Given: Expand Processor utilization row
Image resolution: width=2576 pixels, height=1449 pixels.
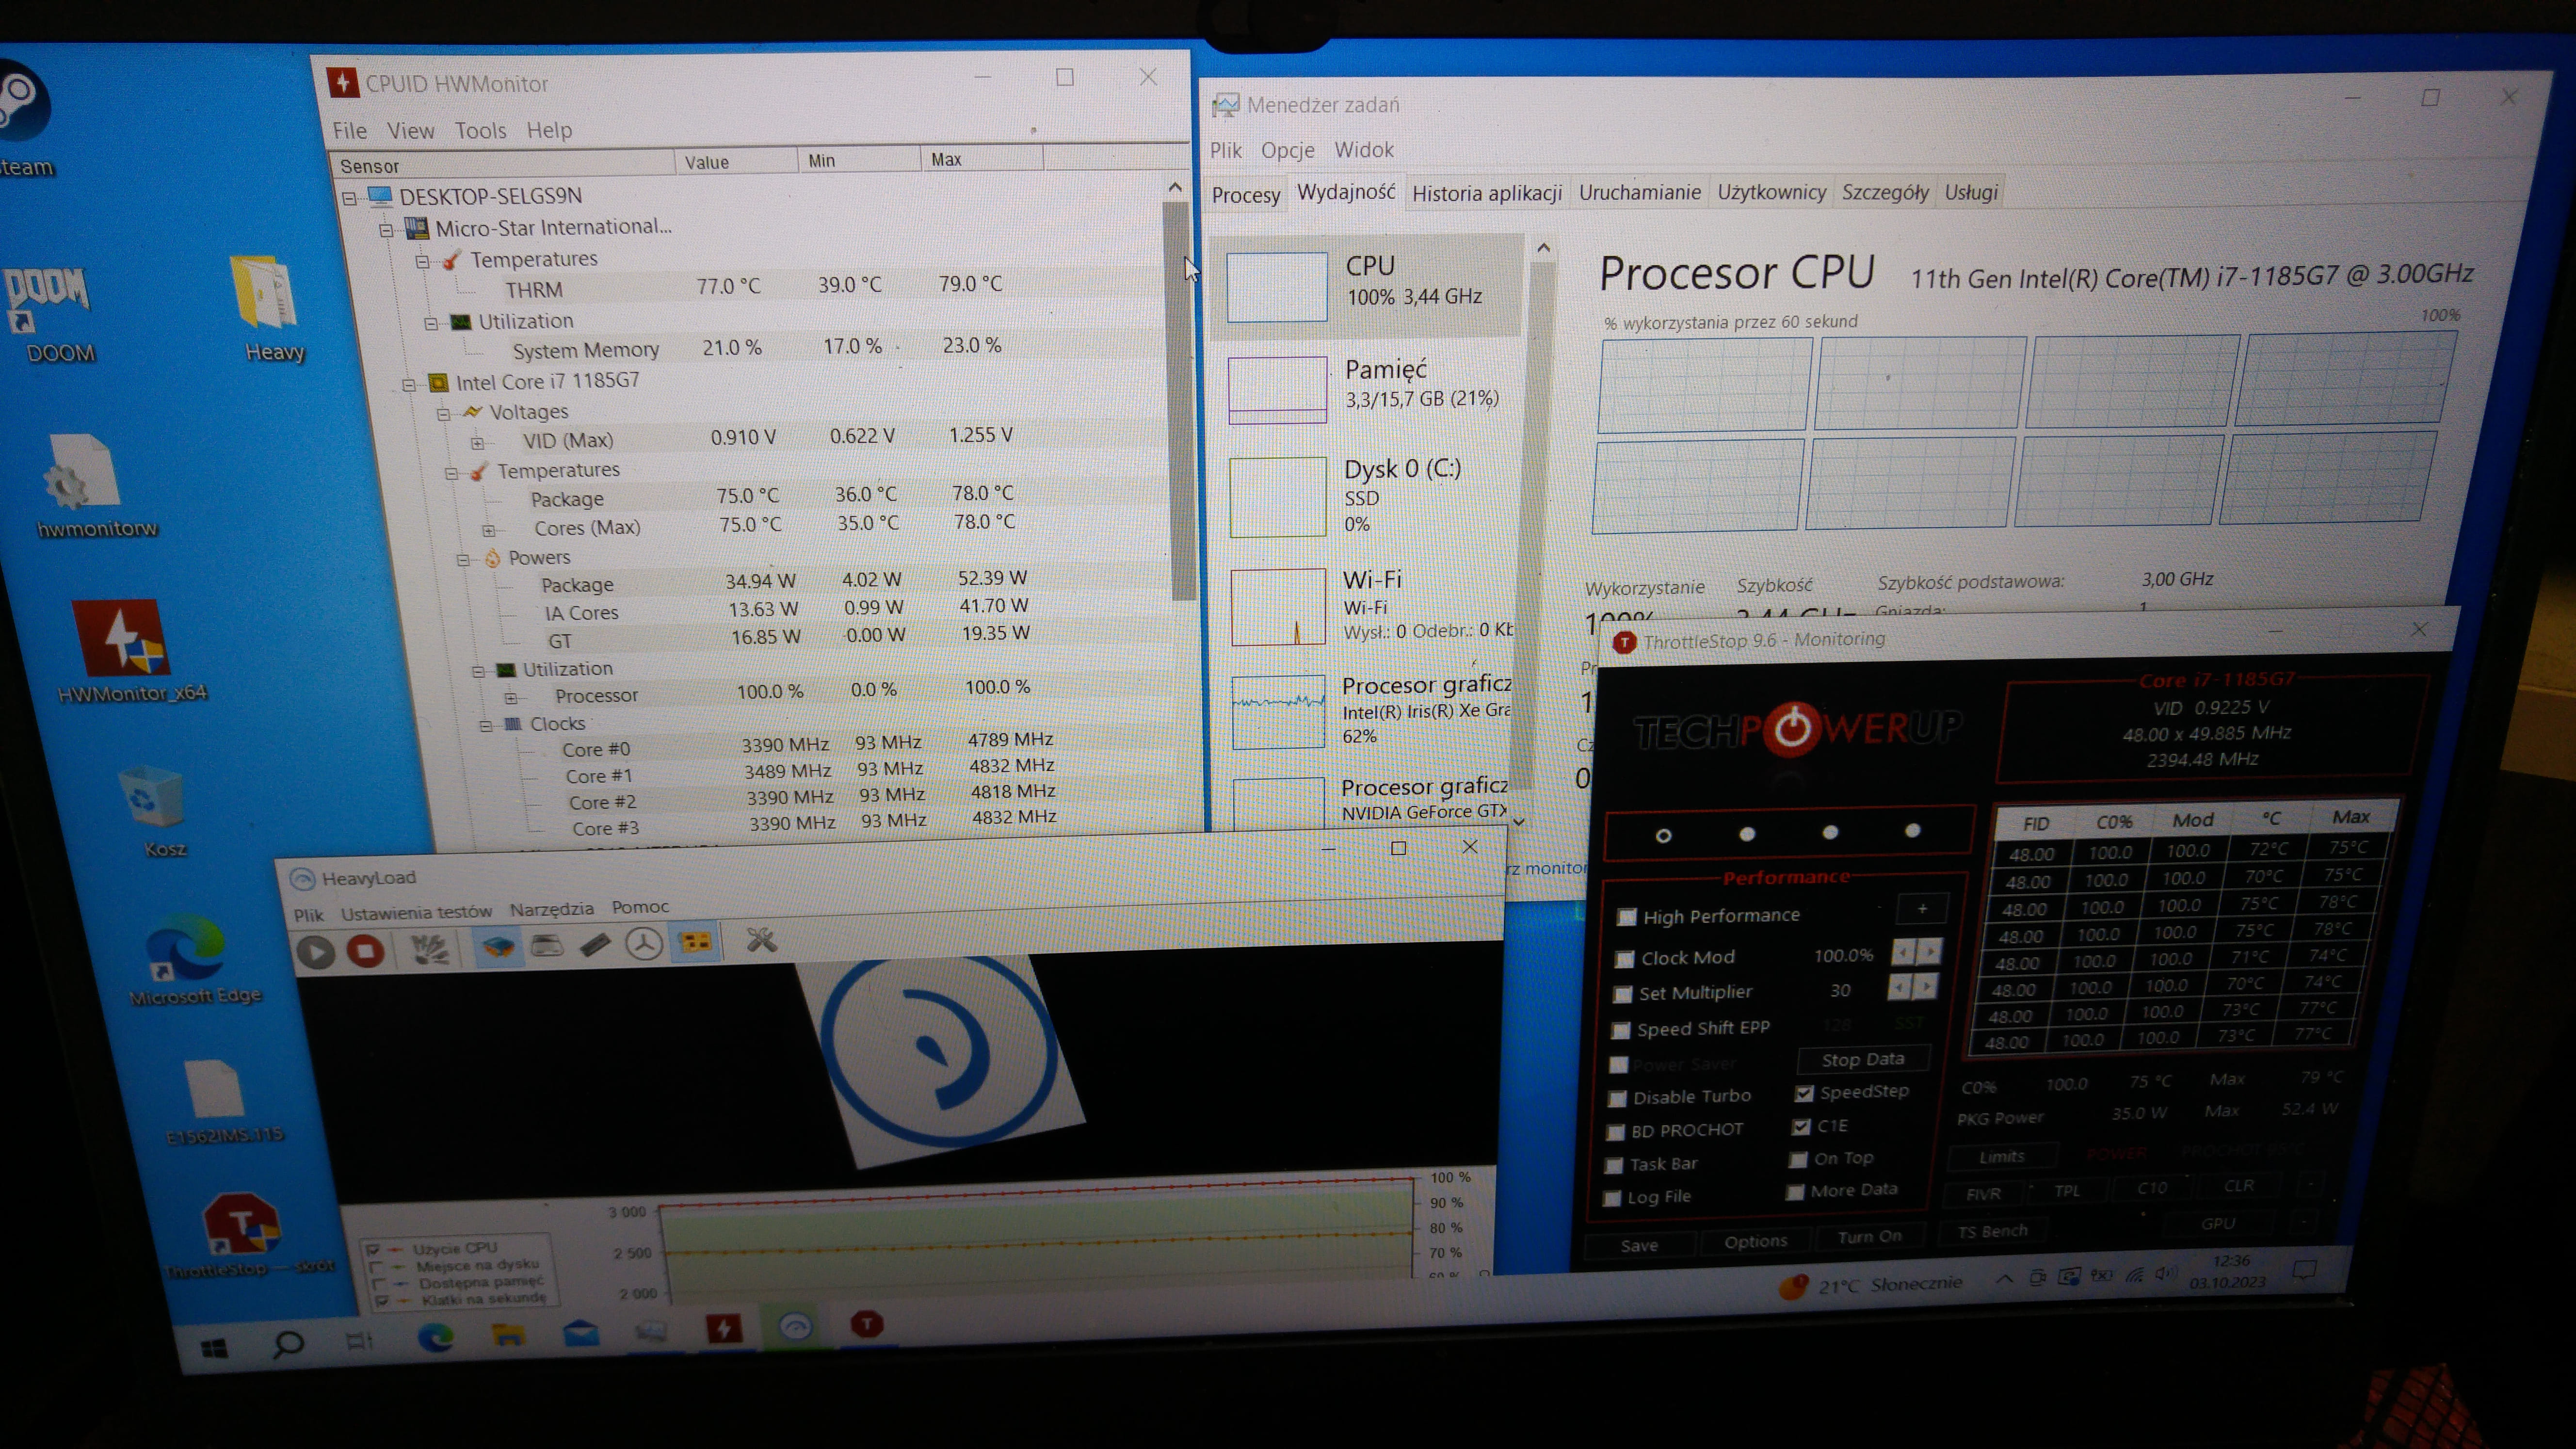Looking at the screenshot, I should click(x=511, y=698).
